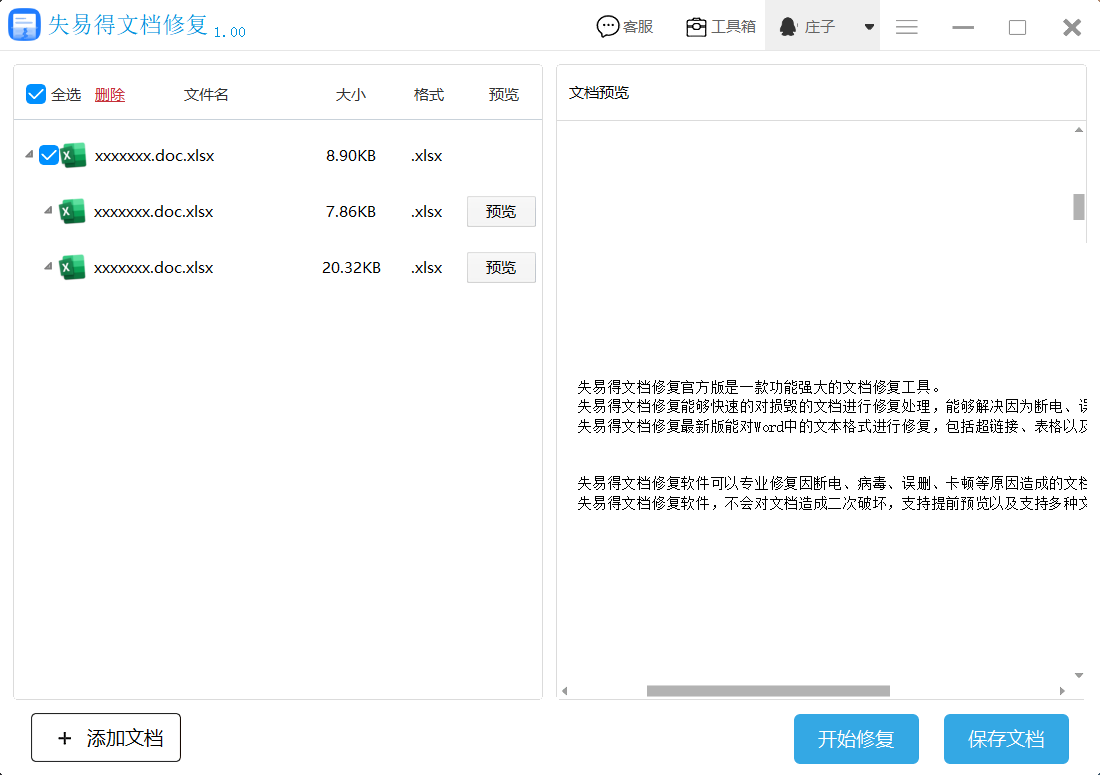Click the 失易得文档修复 app logo icon
Image resolution: width=1100 pixels, height=775 pixels.
[x=24, y=25]
